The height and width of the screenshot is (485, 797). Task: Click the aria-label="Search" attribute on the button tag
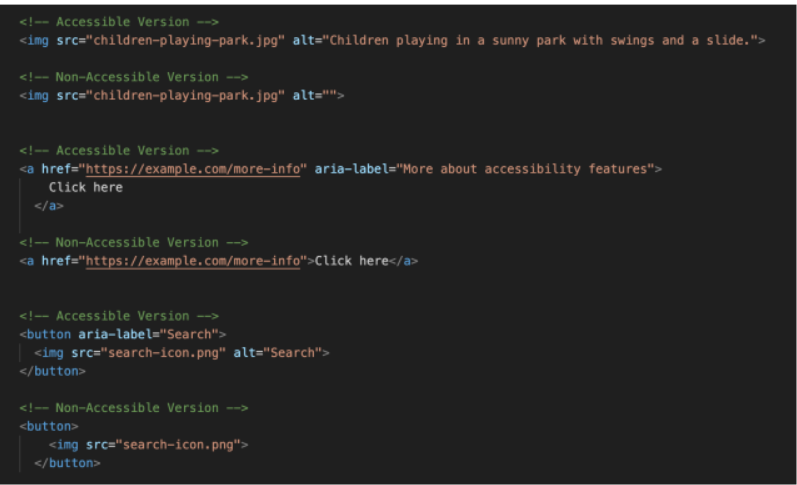[152, 334]
